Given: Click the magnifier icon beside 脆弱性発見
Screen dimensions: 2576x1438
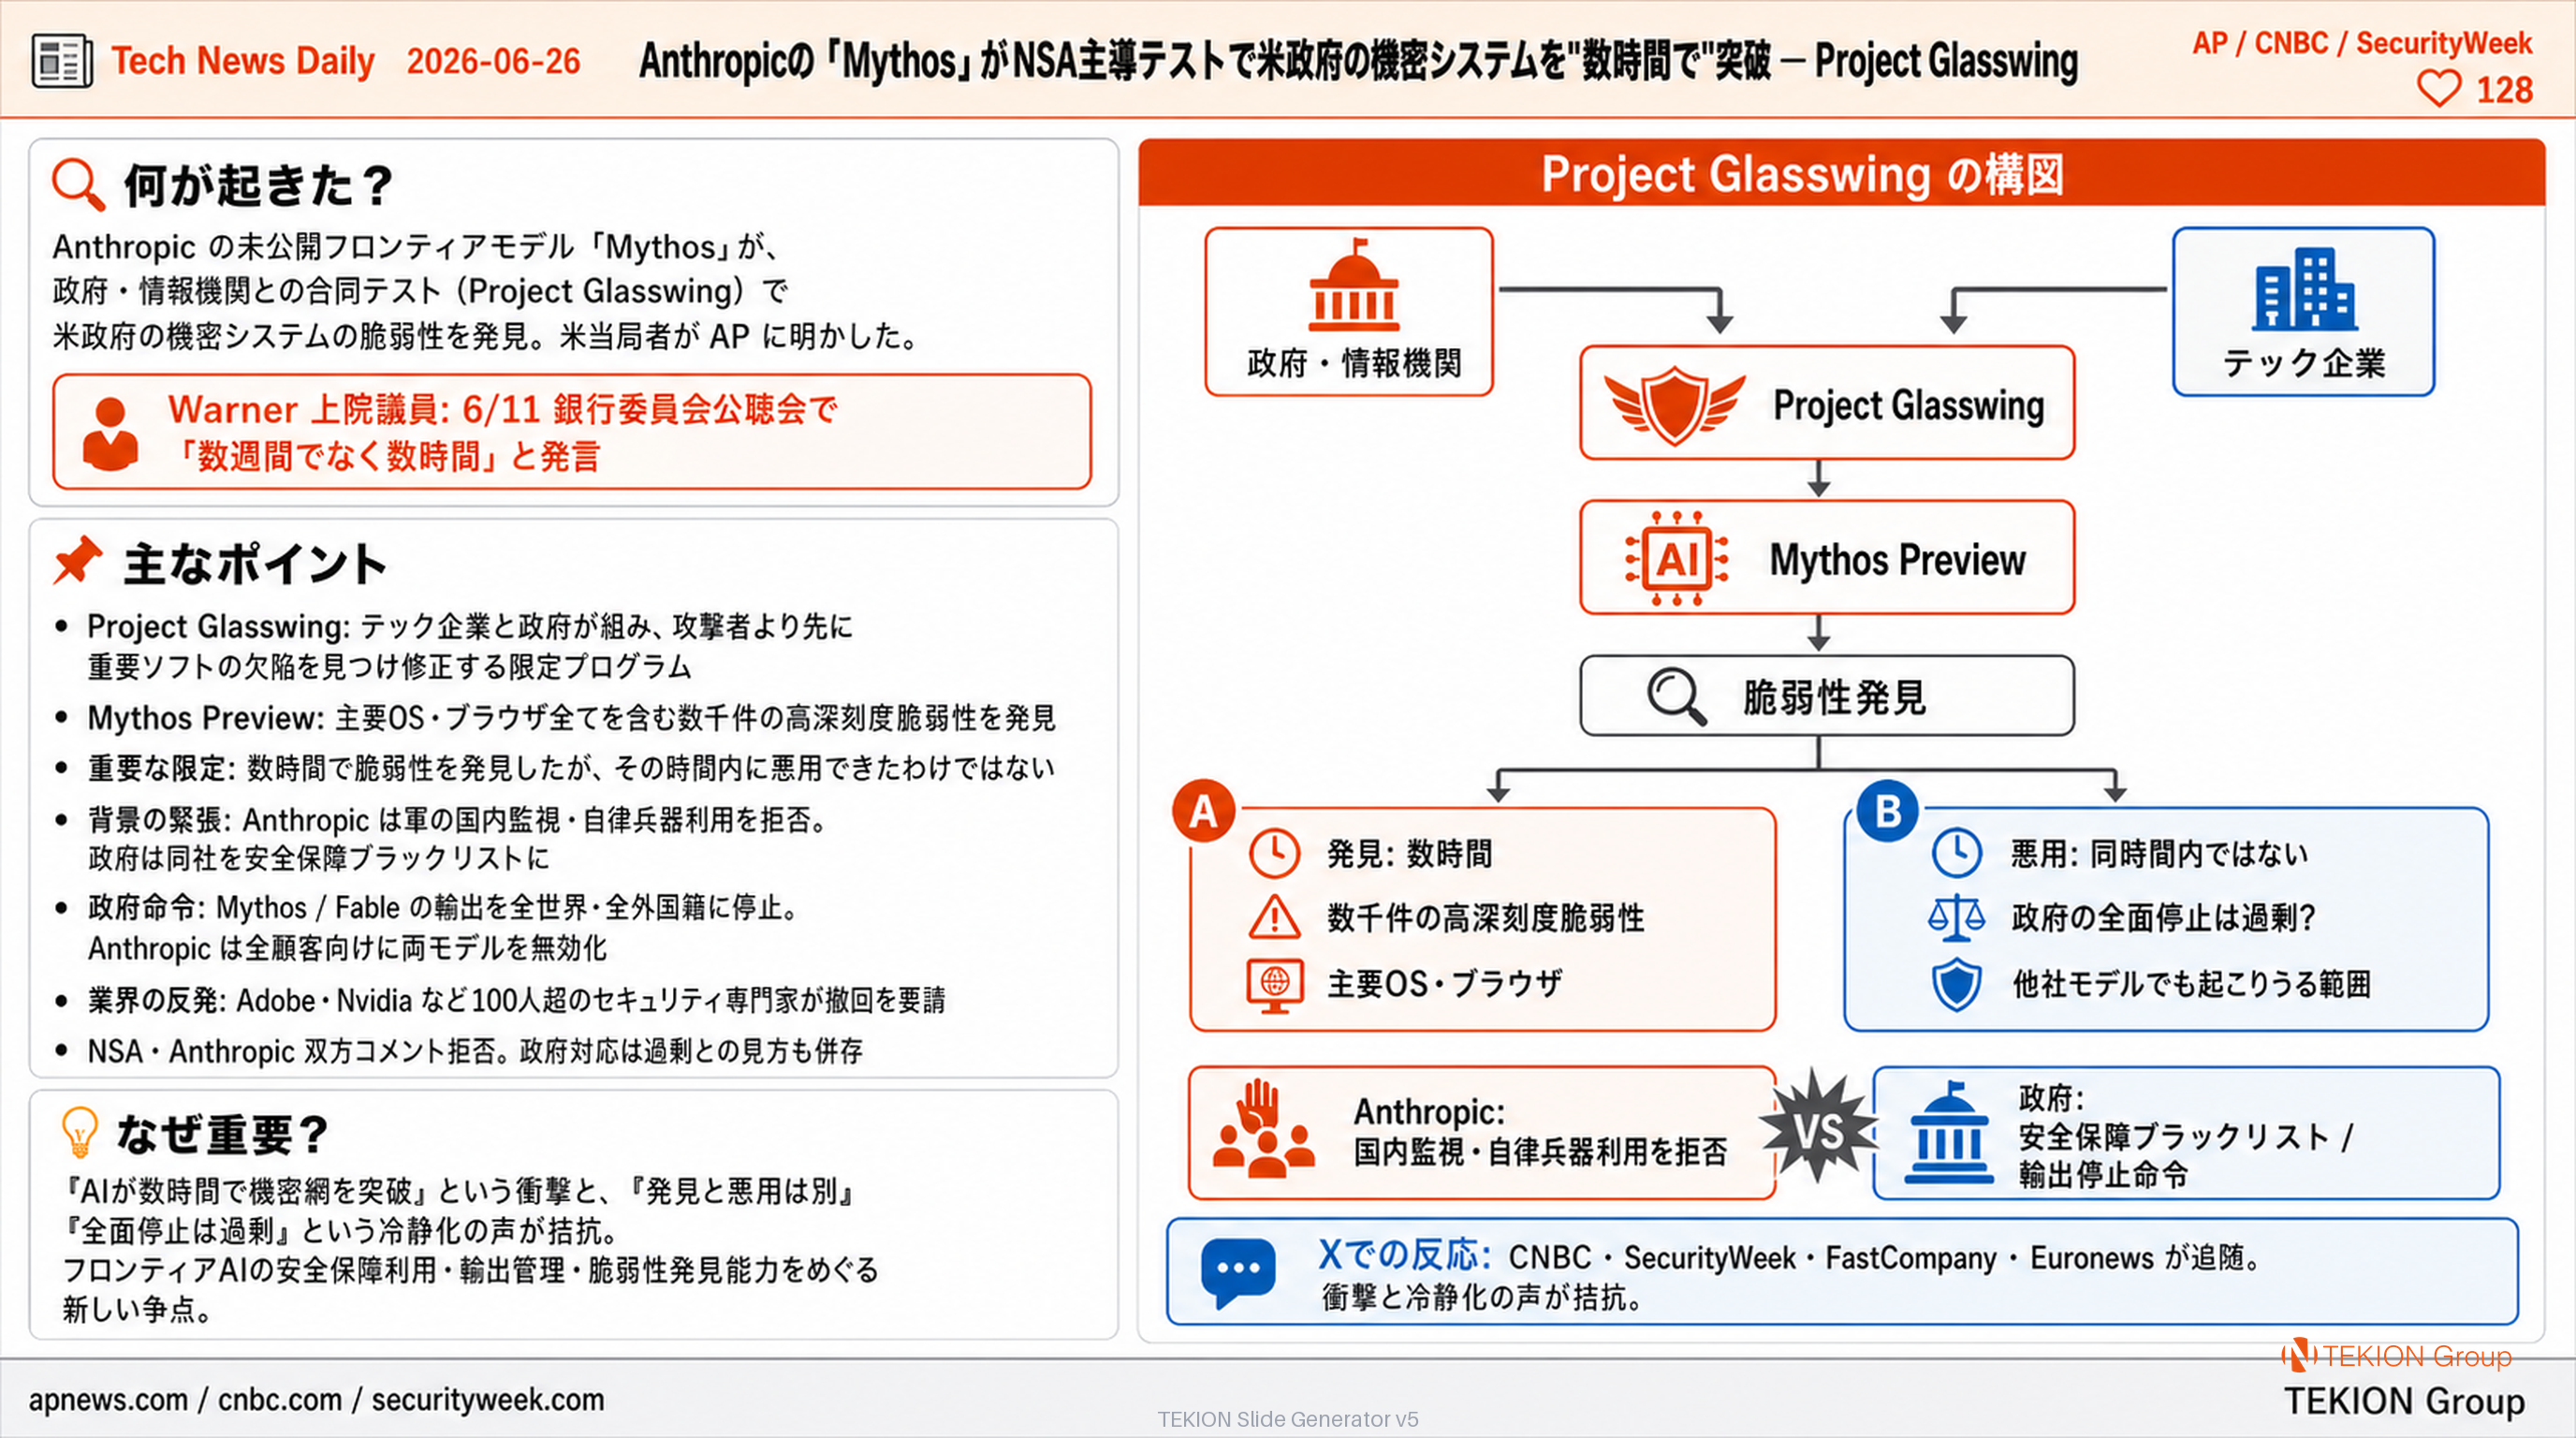Looking at the screenshot, I should click(x=1676, y=696).
